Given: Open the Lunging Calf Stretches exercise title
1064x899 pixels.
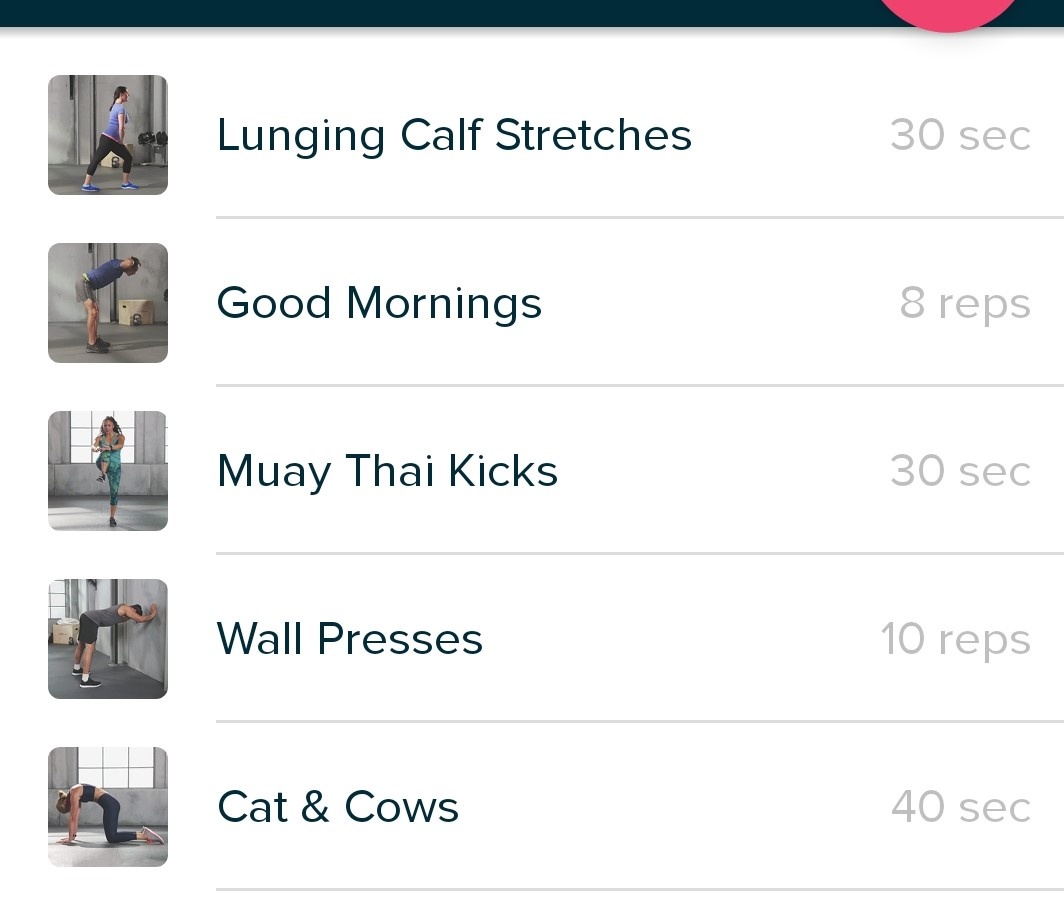Looking at the screenshot, I should coord(454,136).
